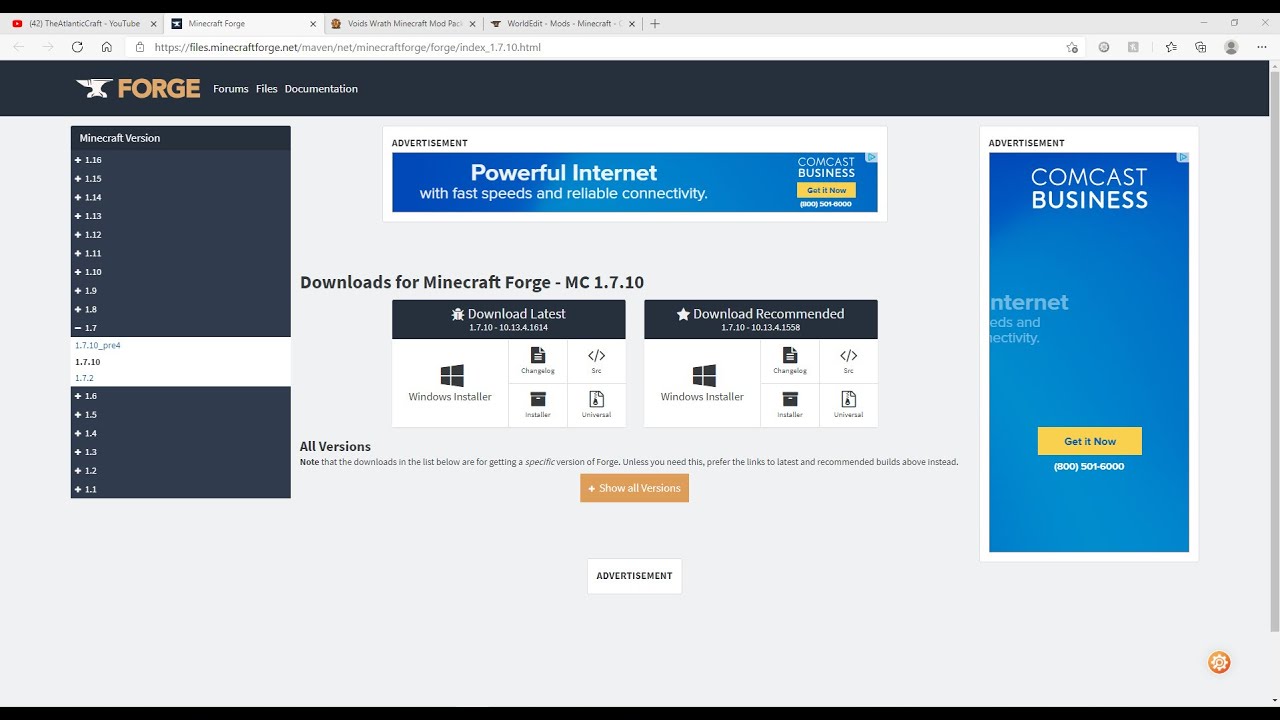Image resolution: width=1280 pixels, height=720 pixels.
Task: Click the orange gear floating icon
Action: coord(1219,662)
